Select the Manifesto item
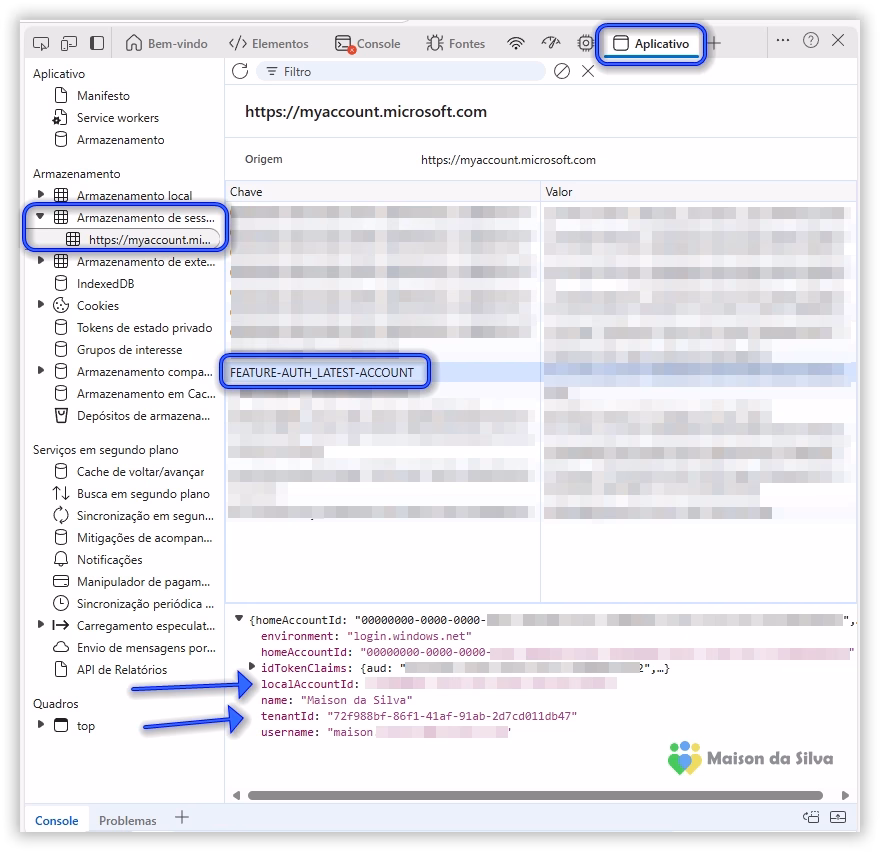 [103, 96]
